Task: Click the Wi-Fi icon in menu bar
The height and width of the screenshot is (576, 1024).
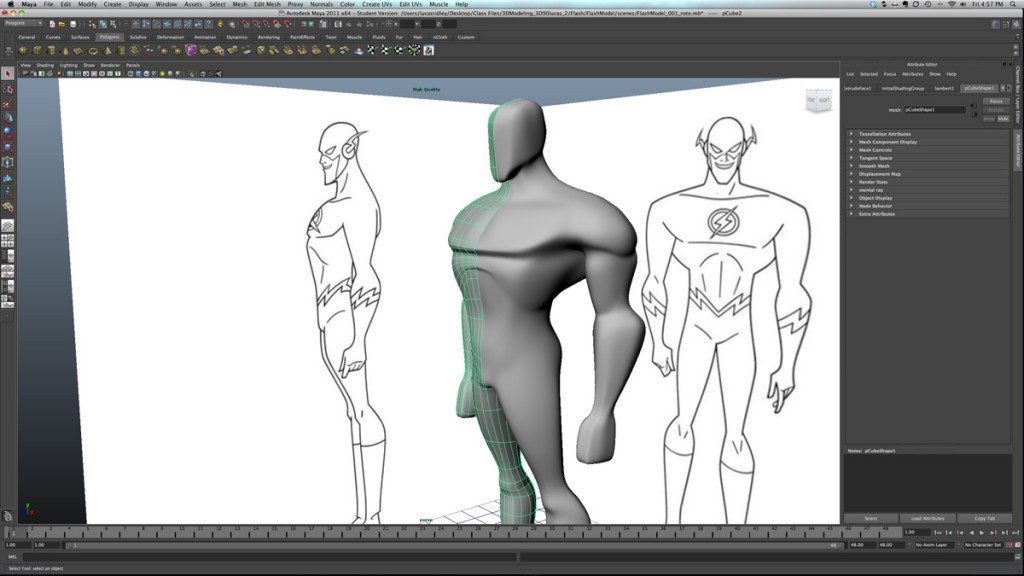Action: [x=951, y=4]
